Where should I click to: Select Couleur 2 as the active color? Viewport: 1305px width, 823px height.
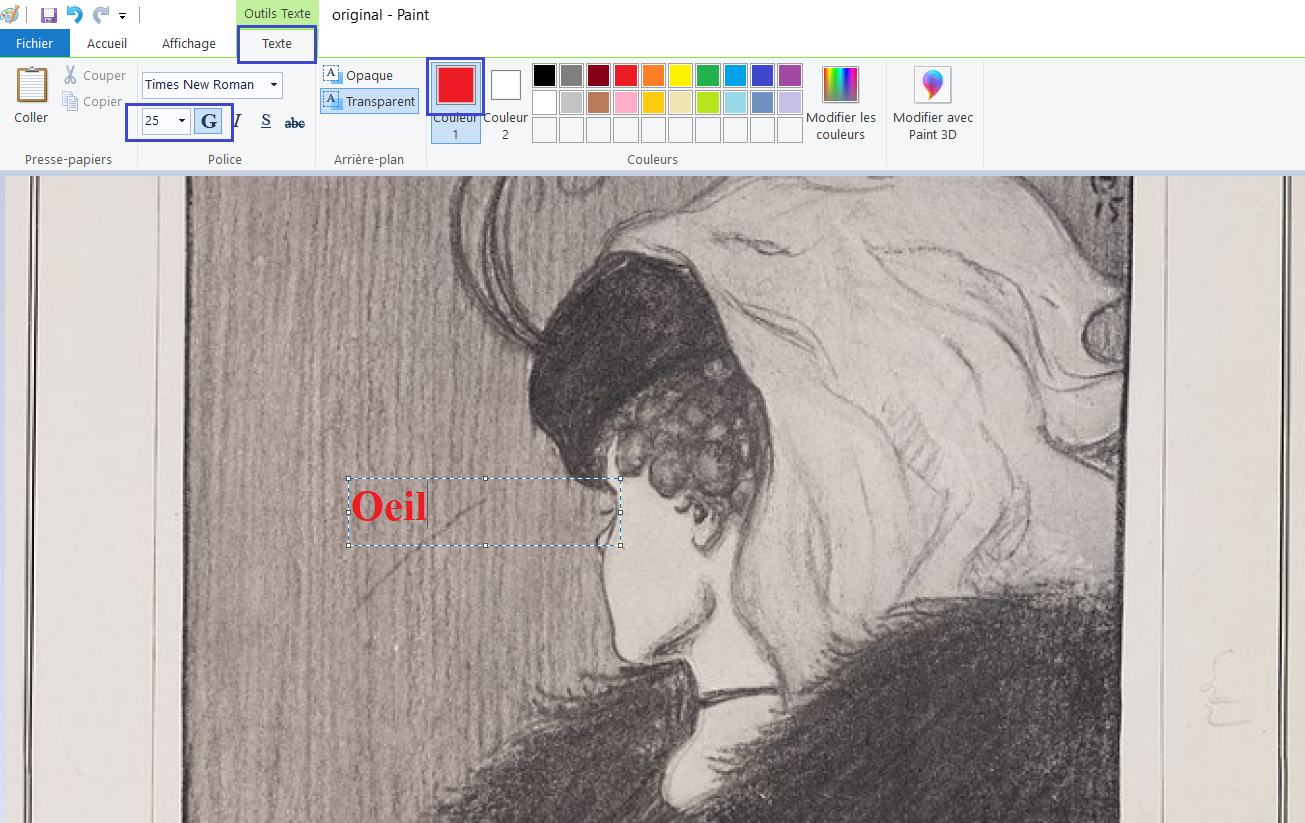point(505,103)
